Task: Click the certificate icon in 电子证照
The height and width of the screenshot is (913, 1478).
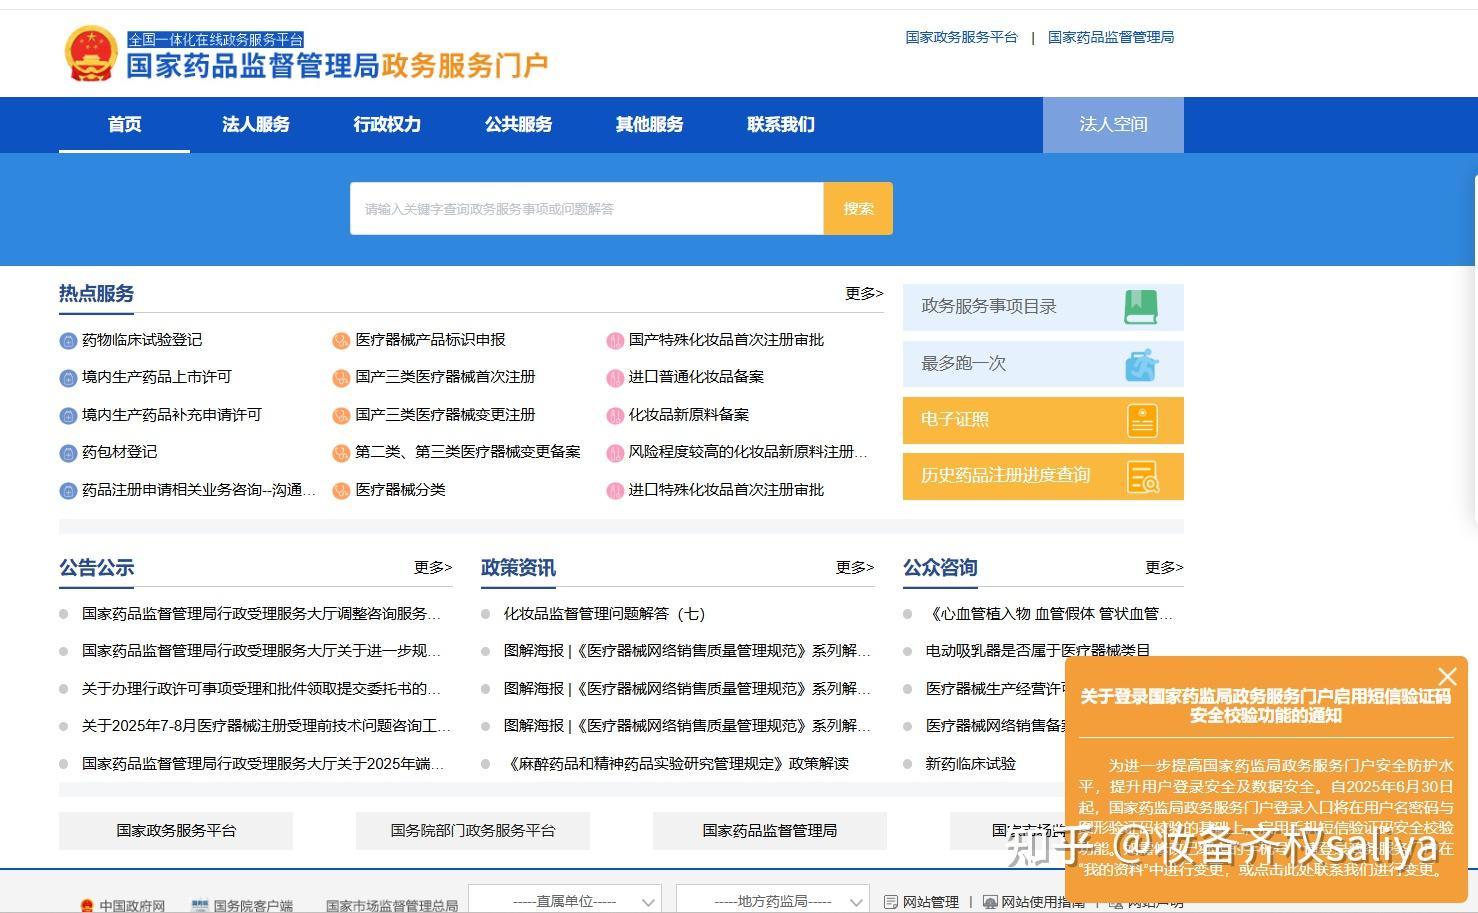Action: (1142, 420)
